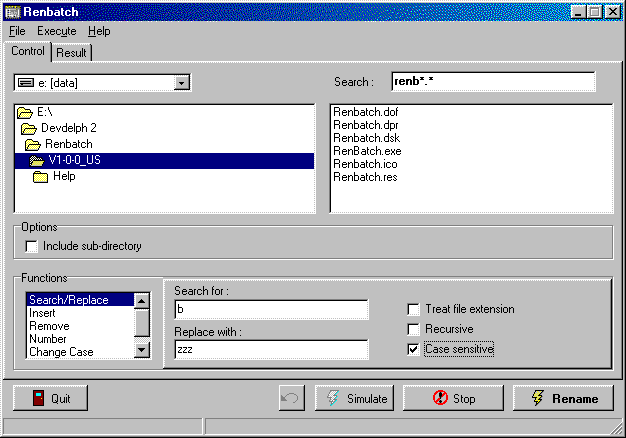
Task: Open the File menu
Action: click(x=17, y=31)
